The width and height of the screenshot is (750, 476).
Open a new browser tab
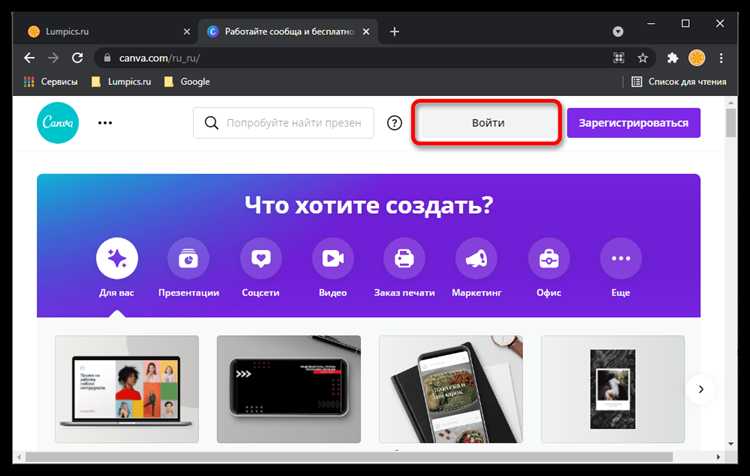click(x=394, y=31)
